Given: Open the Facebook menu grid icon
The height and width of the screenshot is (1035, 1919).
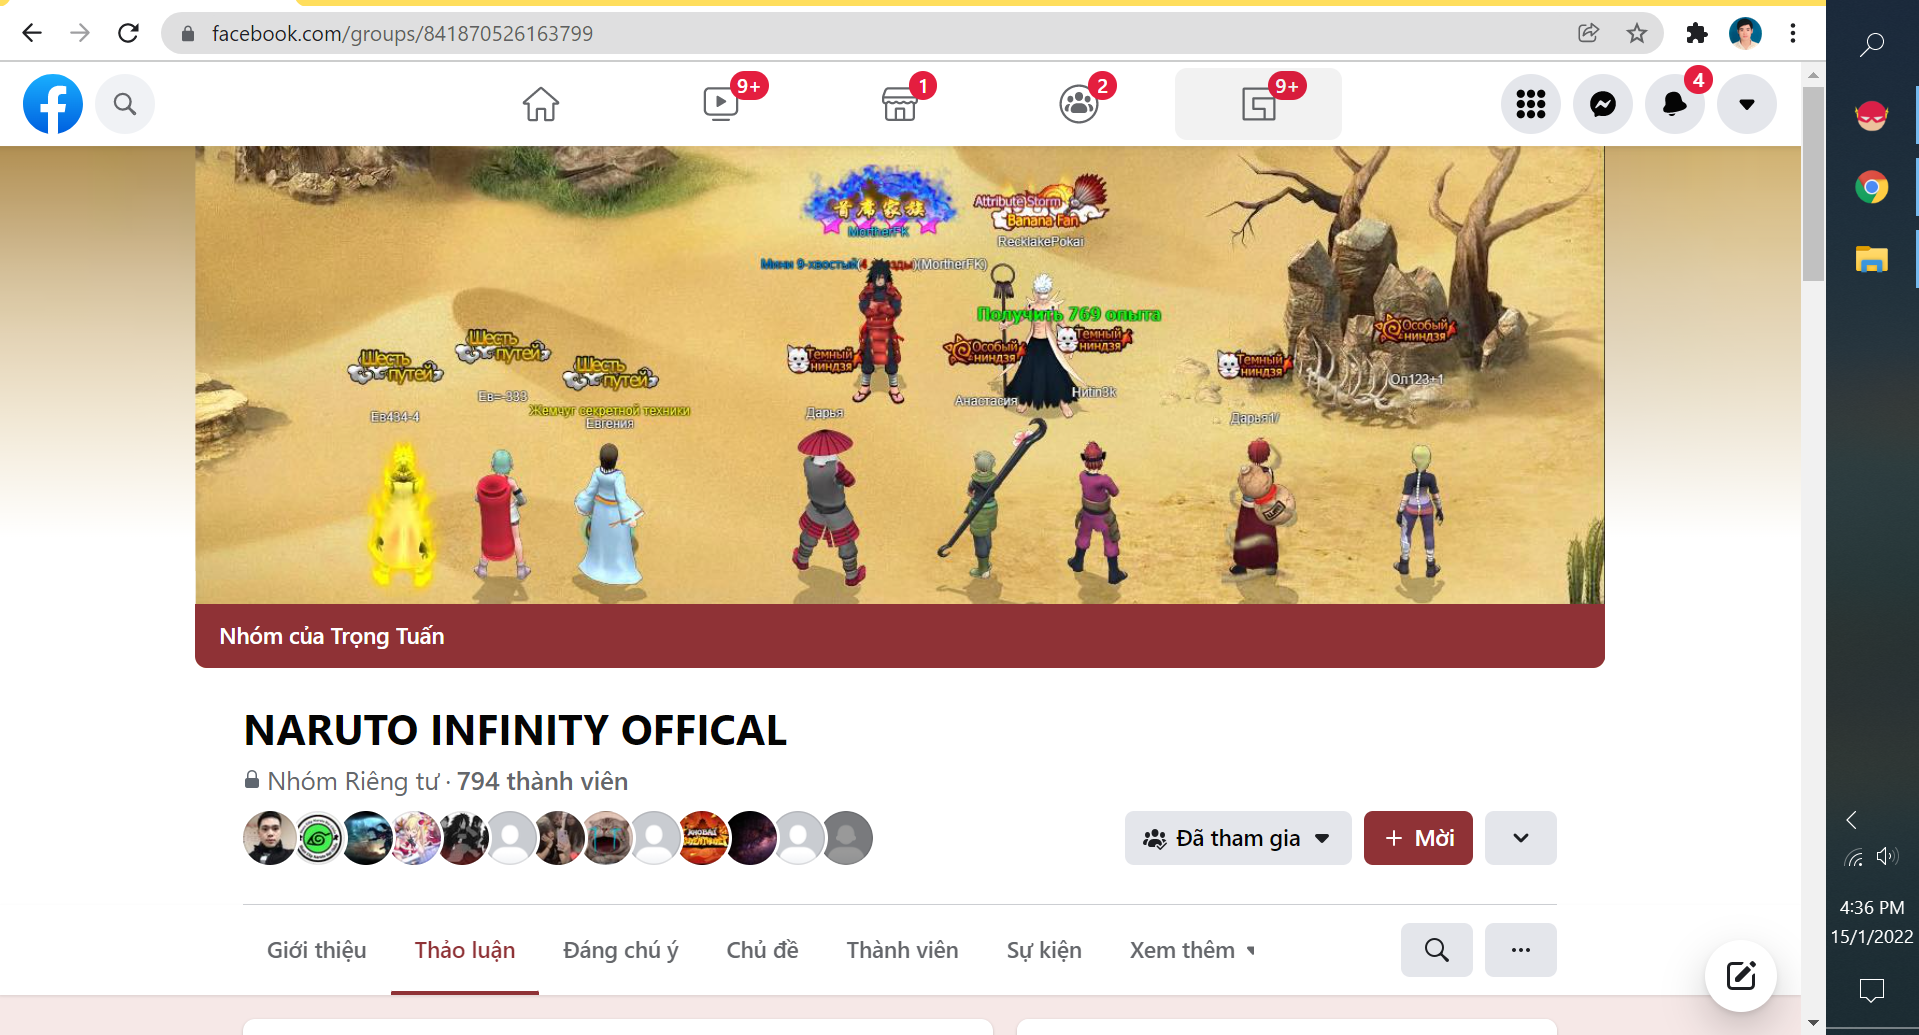Looking at the screenshot, I should point(1531,104).
